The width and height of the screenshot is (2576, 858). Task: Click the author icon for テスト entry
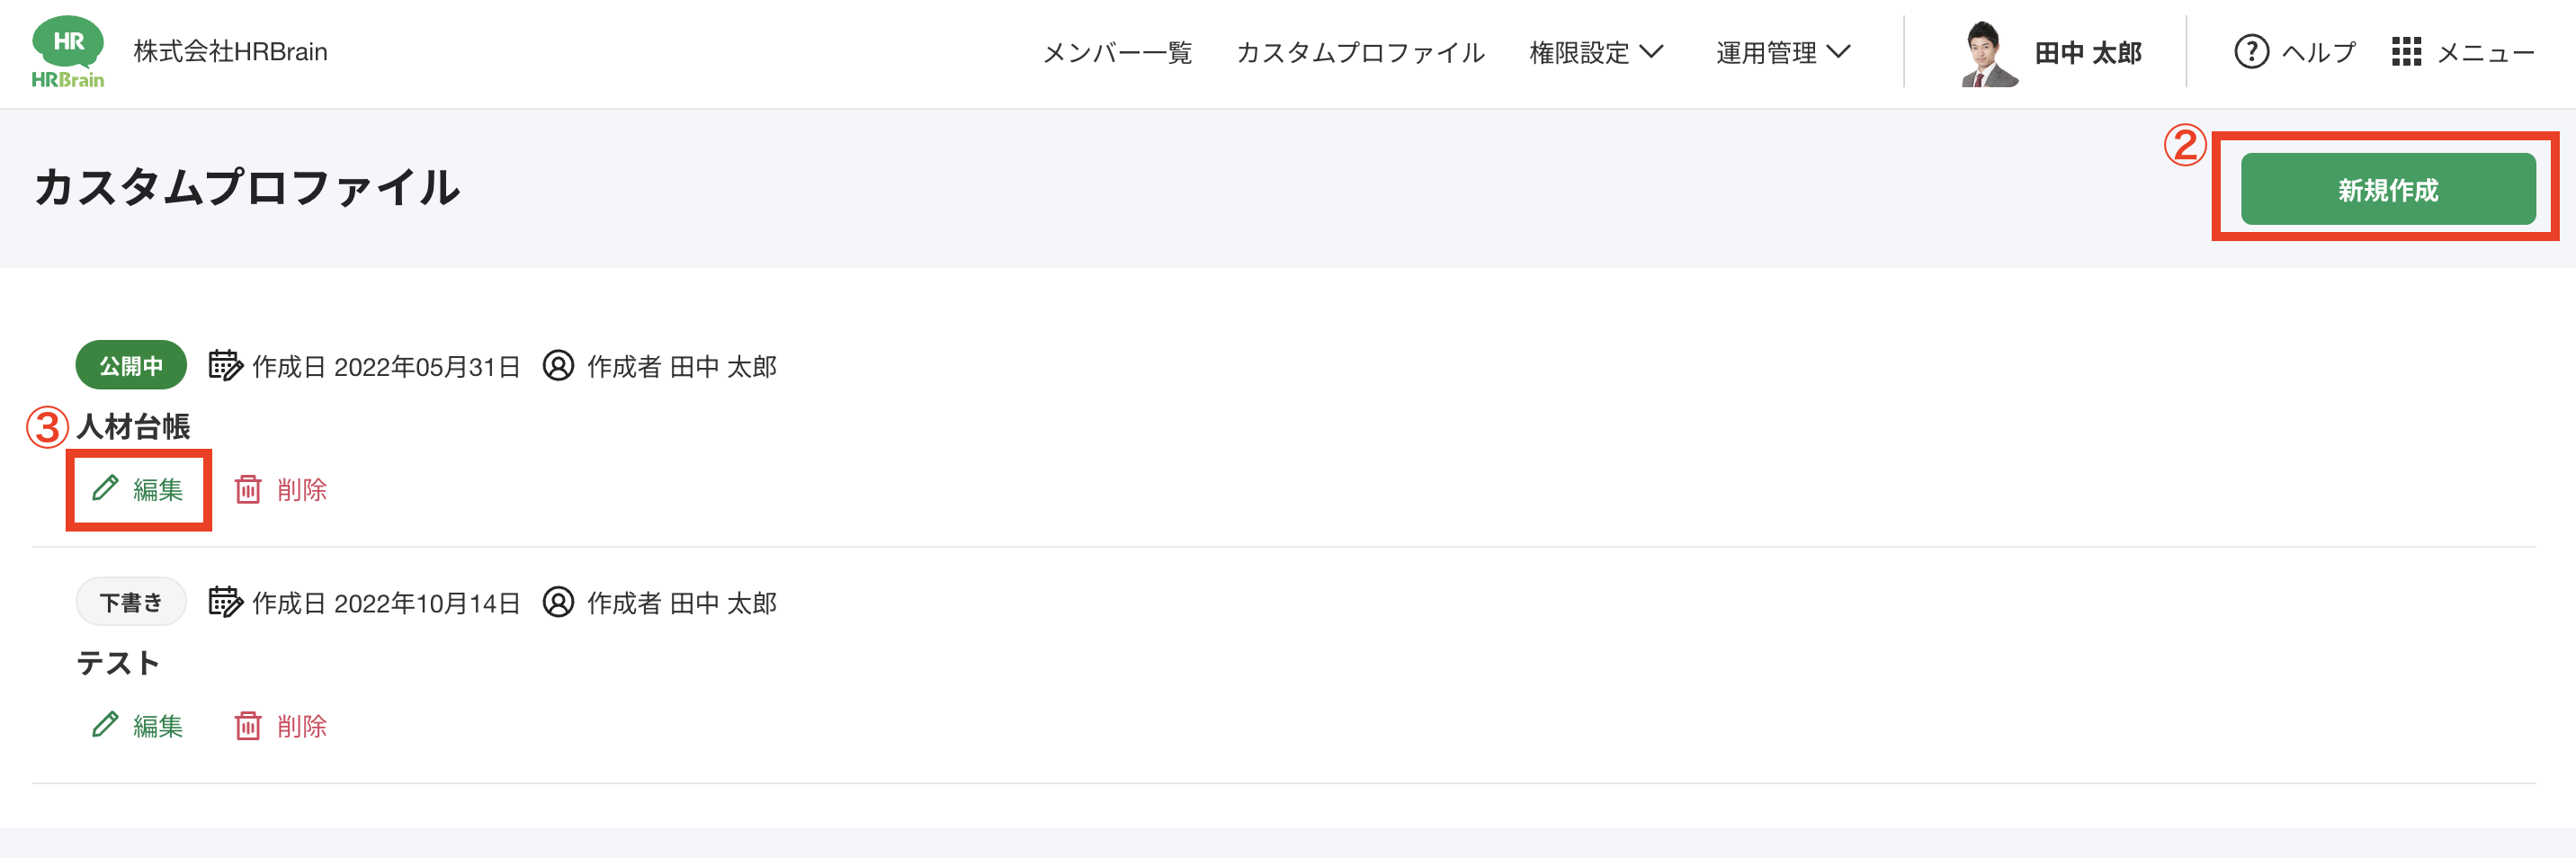click(558, 602)
